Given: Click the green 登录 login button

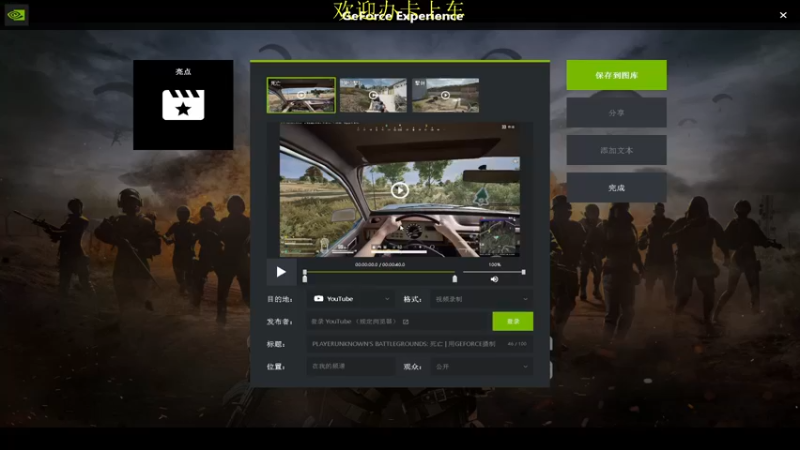Looking at the screenshot, I should click(513, 321).
